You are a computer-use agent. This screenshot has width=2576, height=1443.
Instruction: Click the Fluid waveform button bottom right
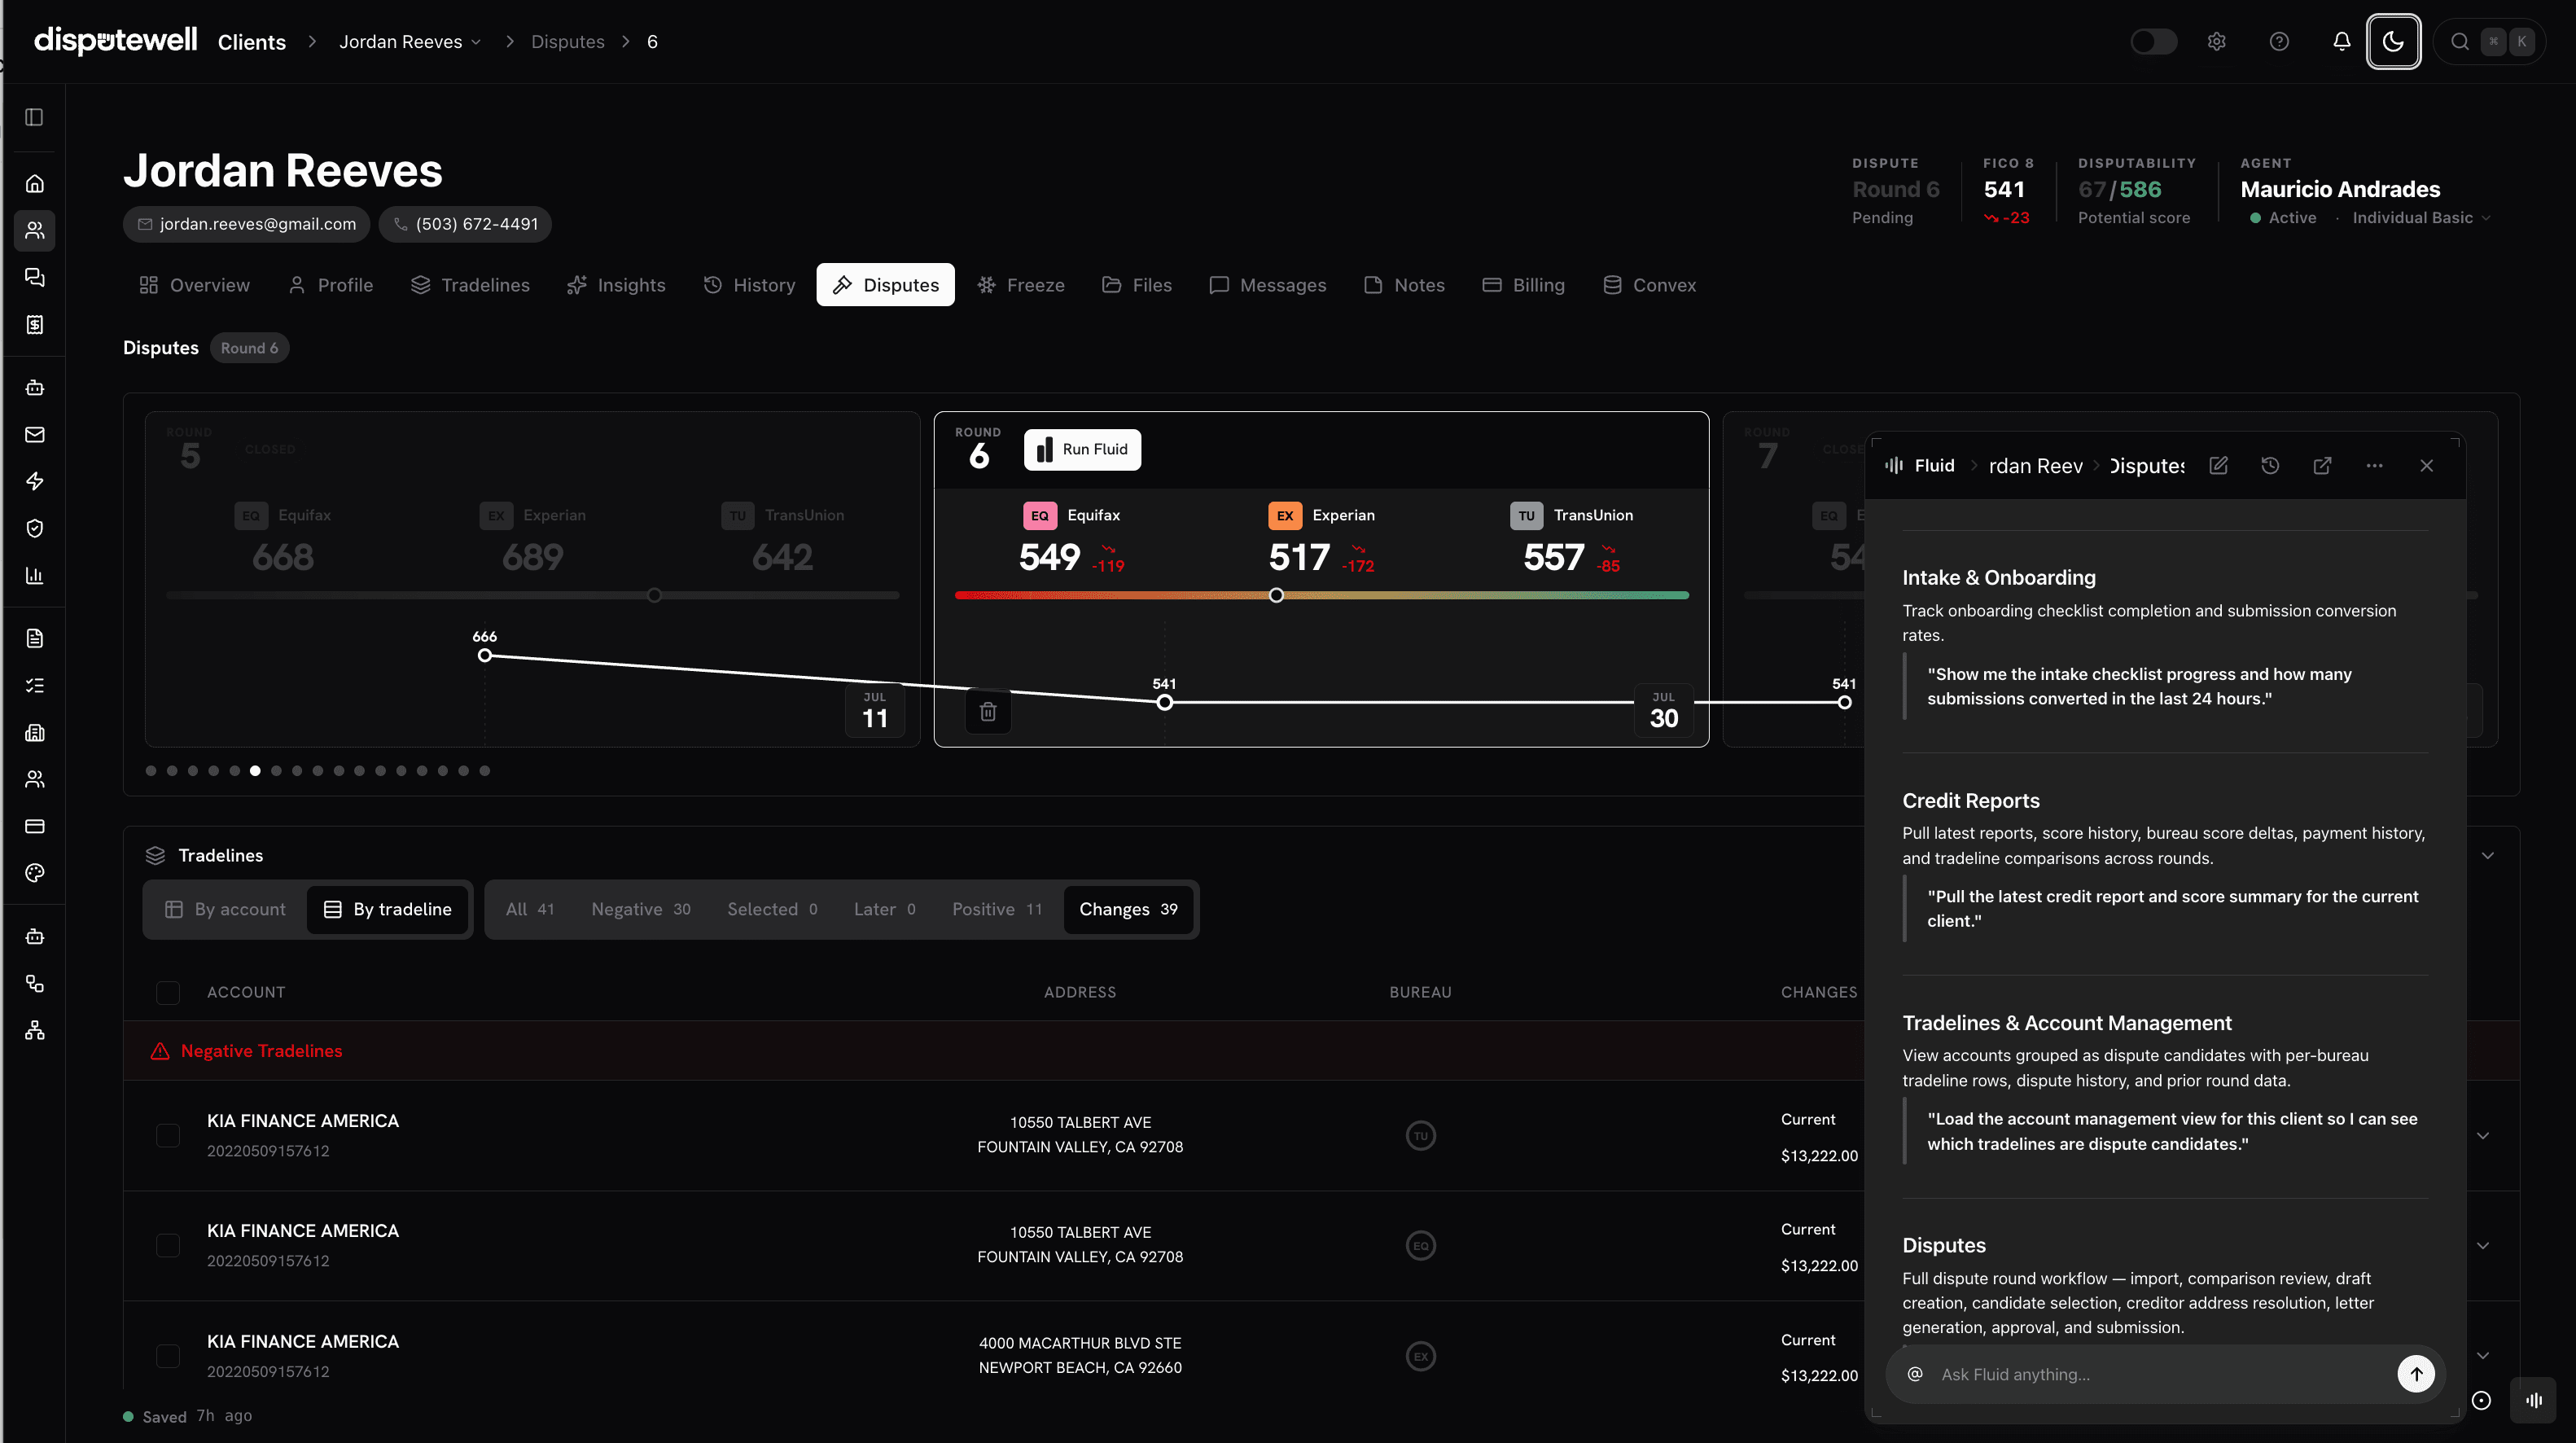(x=2534, y=1401)
